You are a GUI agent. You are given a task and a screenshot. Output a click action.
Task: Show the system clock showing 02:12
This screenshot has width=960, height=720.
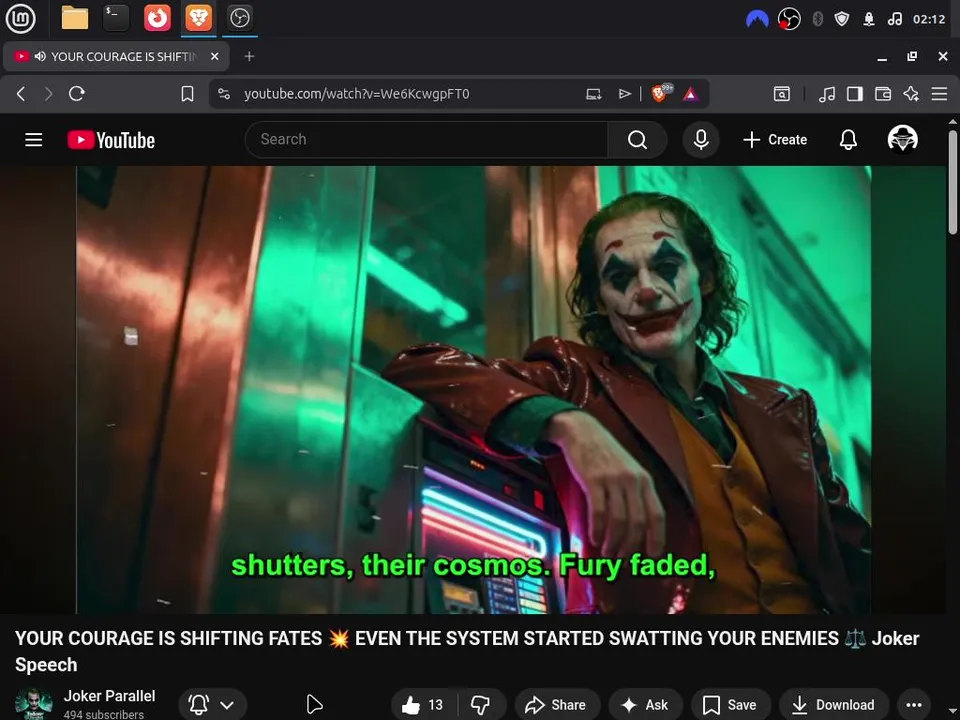[x=929, y=19]
